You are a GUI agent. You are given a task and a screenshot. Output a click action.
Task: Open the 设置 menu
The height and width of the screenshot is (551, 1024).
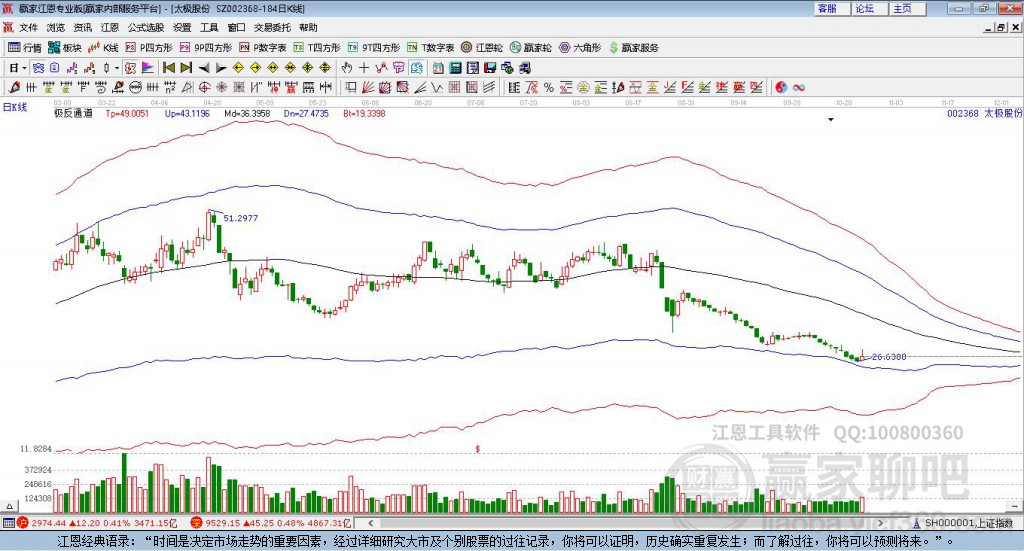click(x=182, y=27)
